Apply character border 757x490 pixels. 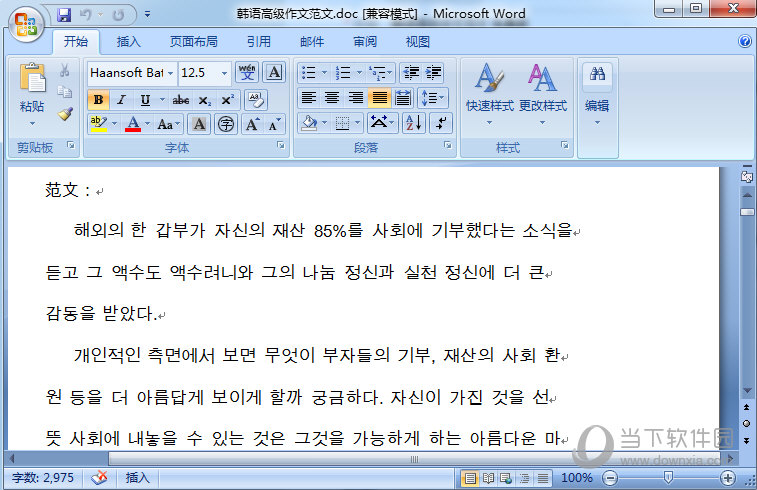coord(274,72)
